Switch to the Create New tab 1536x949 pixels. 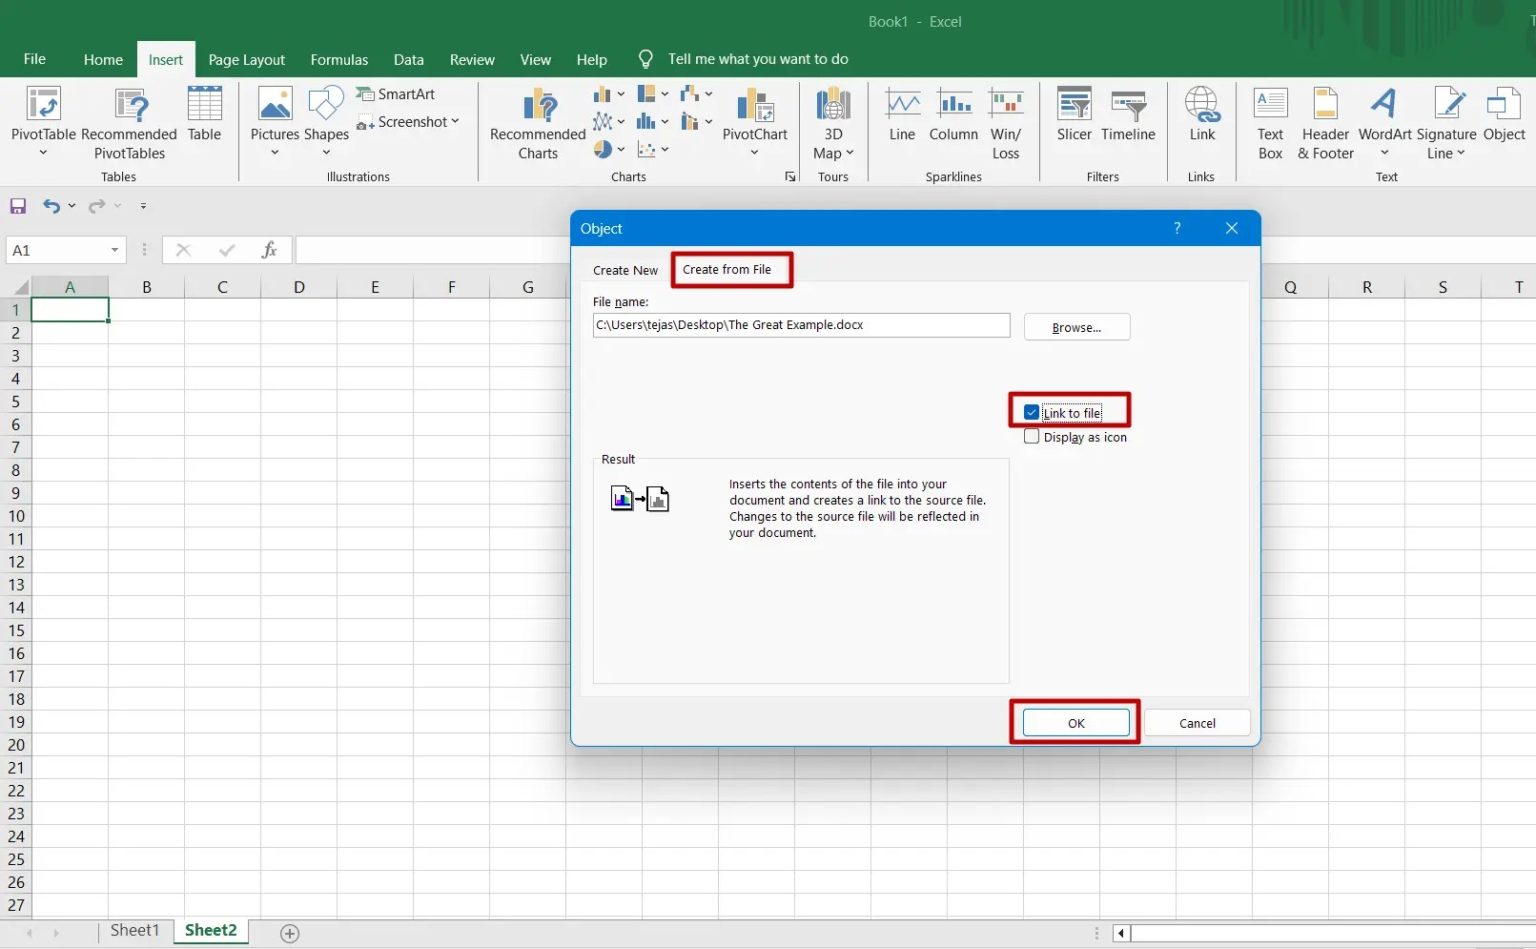[624, 269]
